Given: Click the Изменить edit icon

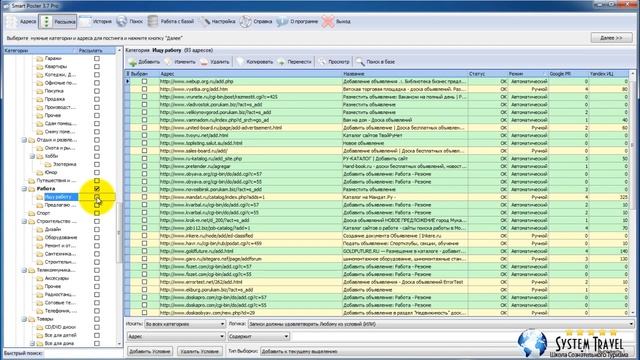Looking at the screenshot, I should [168, 62].
